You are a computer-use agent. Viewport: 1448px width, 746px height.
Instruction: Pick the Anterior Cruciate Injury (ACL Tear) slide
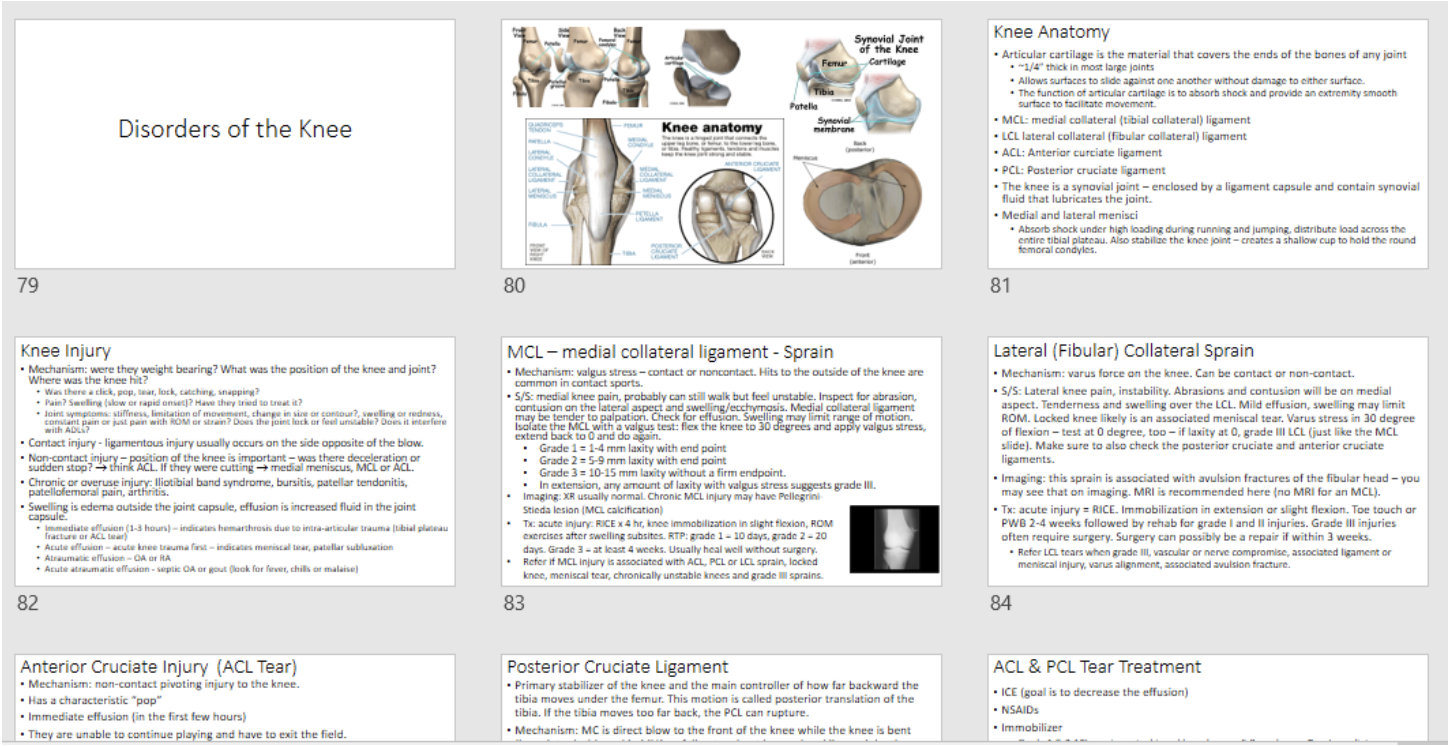235,698
